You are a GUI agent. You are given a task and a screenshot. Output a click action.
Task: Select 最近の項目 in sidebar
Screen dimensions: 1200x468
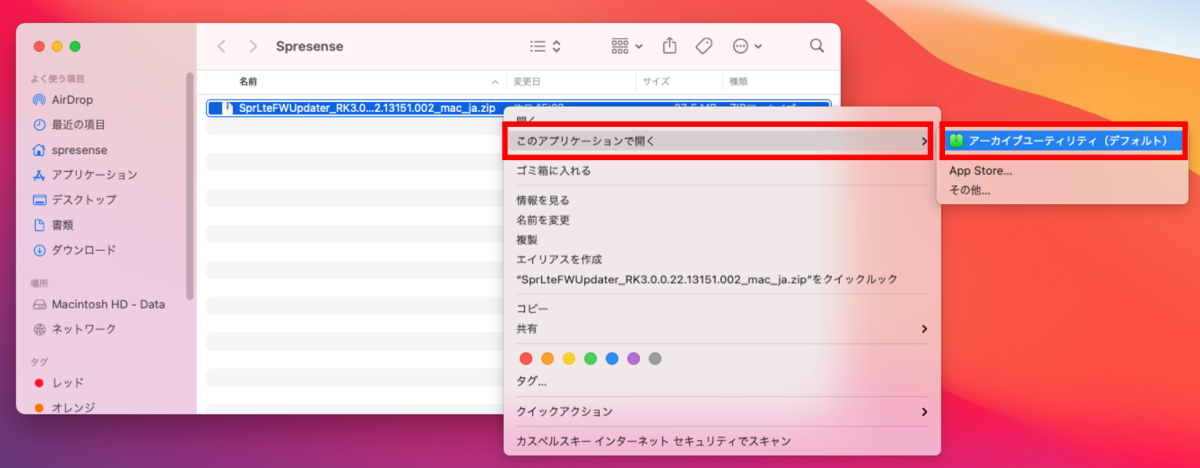(78, 125)
